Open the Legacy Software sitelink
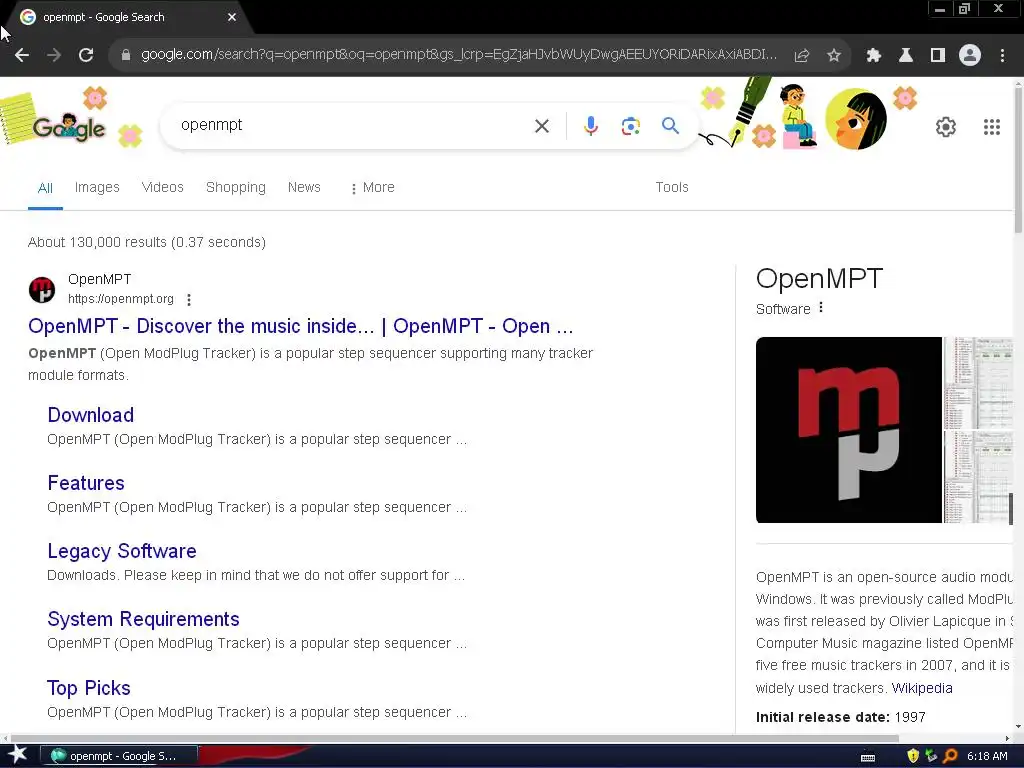Image resolution: width=1024 pixels, height=768 pixels. tap(122, 551)
